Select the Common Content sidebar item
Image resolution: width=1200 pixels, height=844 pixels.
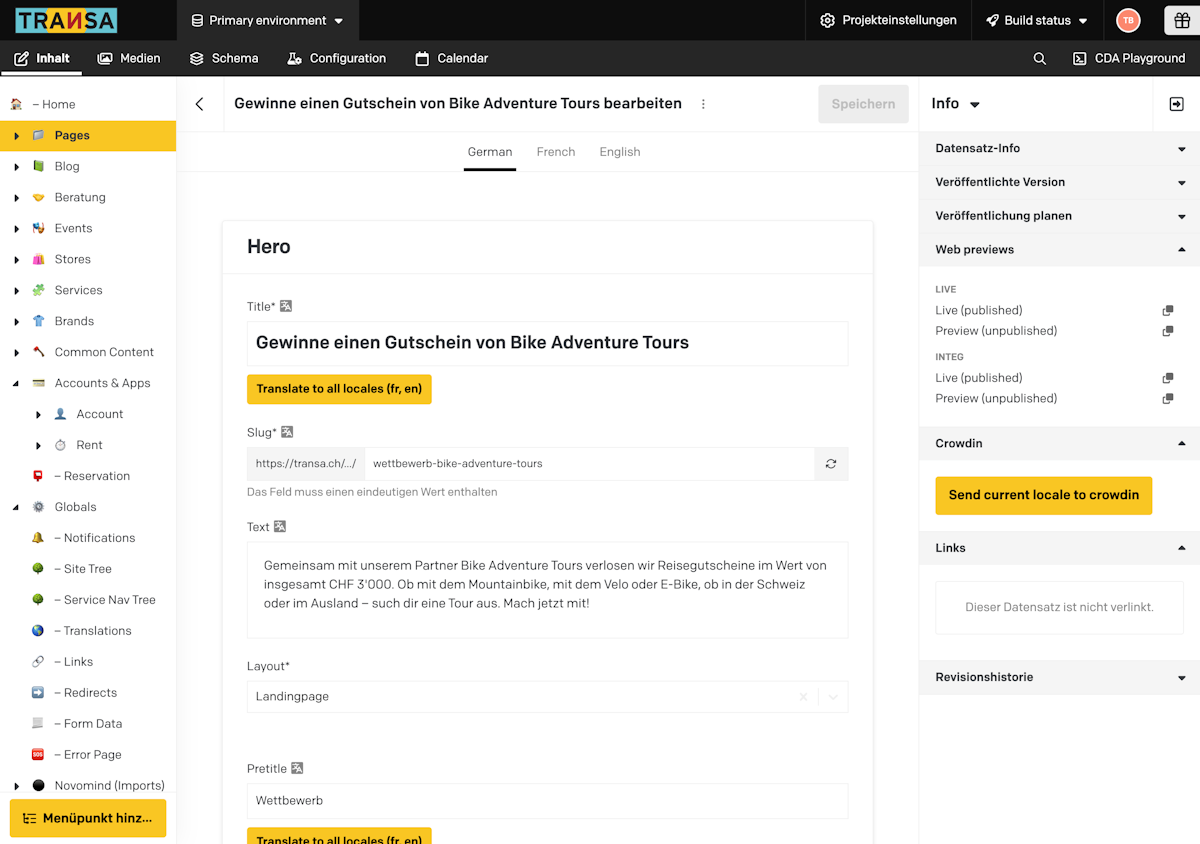(88, 352)
